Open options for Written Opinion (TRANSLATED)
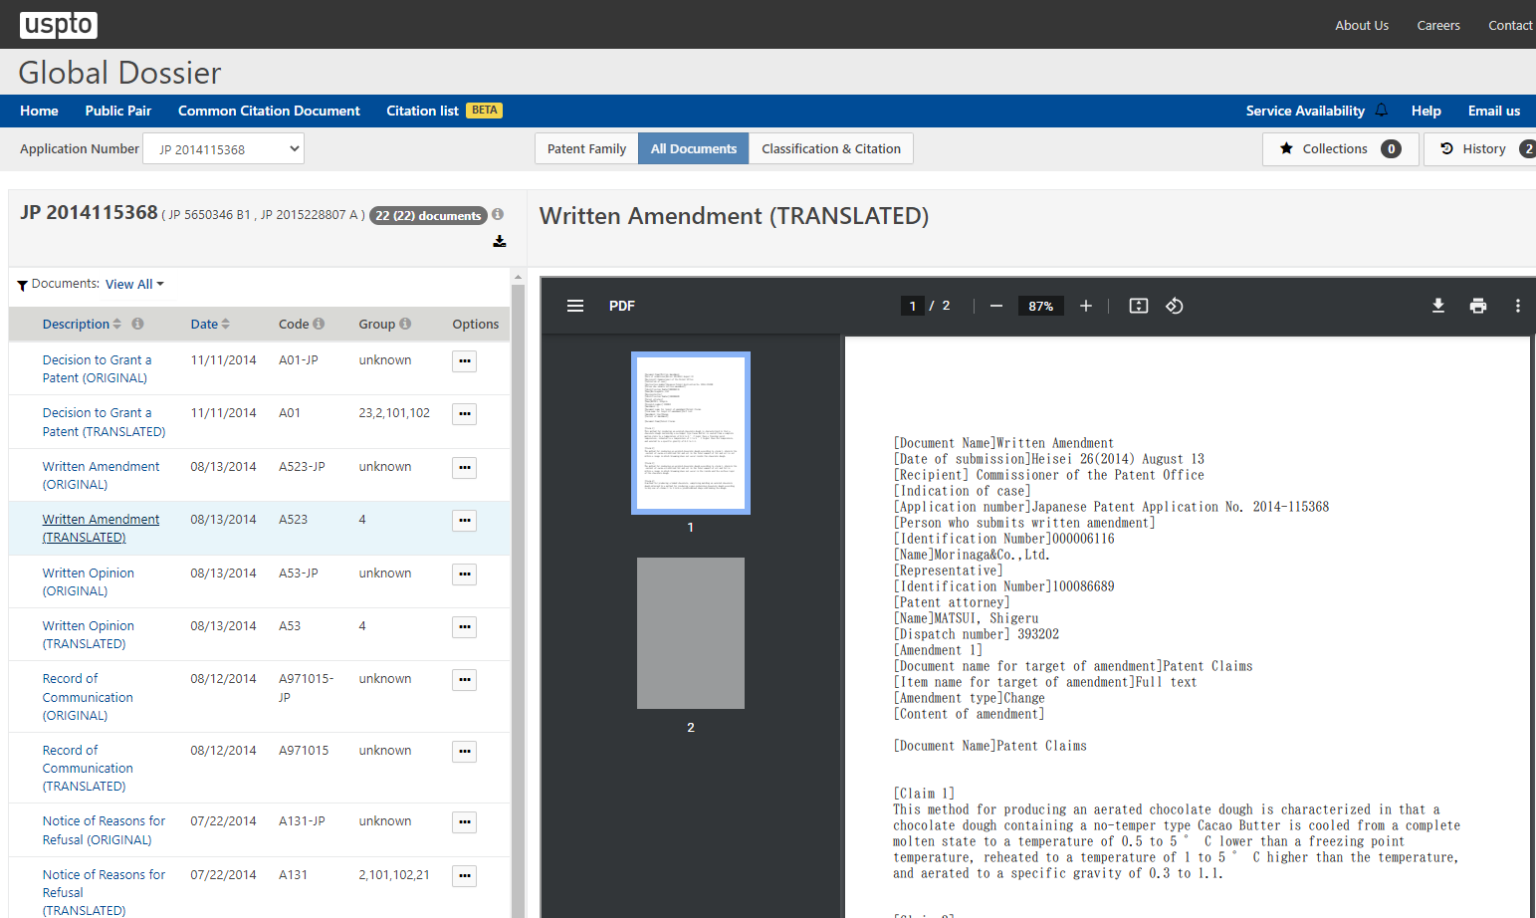Image resolution: width=1536 pixels, height=918 pixels. point(464,627)
